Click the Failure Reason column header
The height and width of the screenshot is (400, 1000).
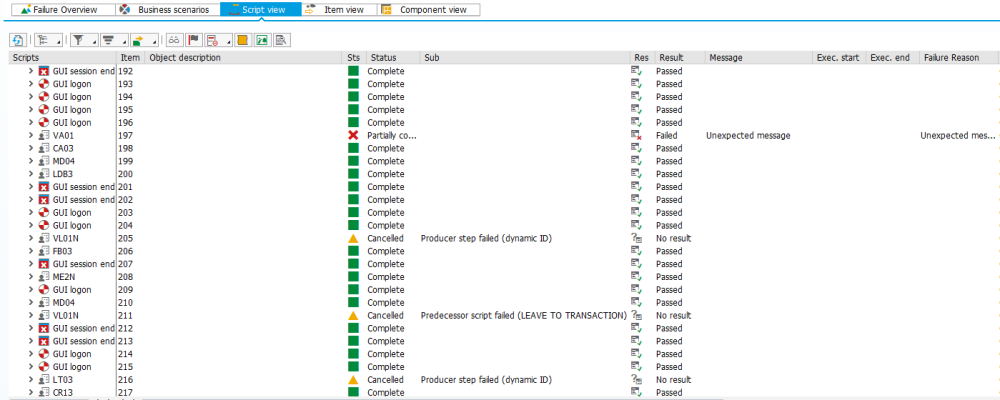click(958, 57)
